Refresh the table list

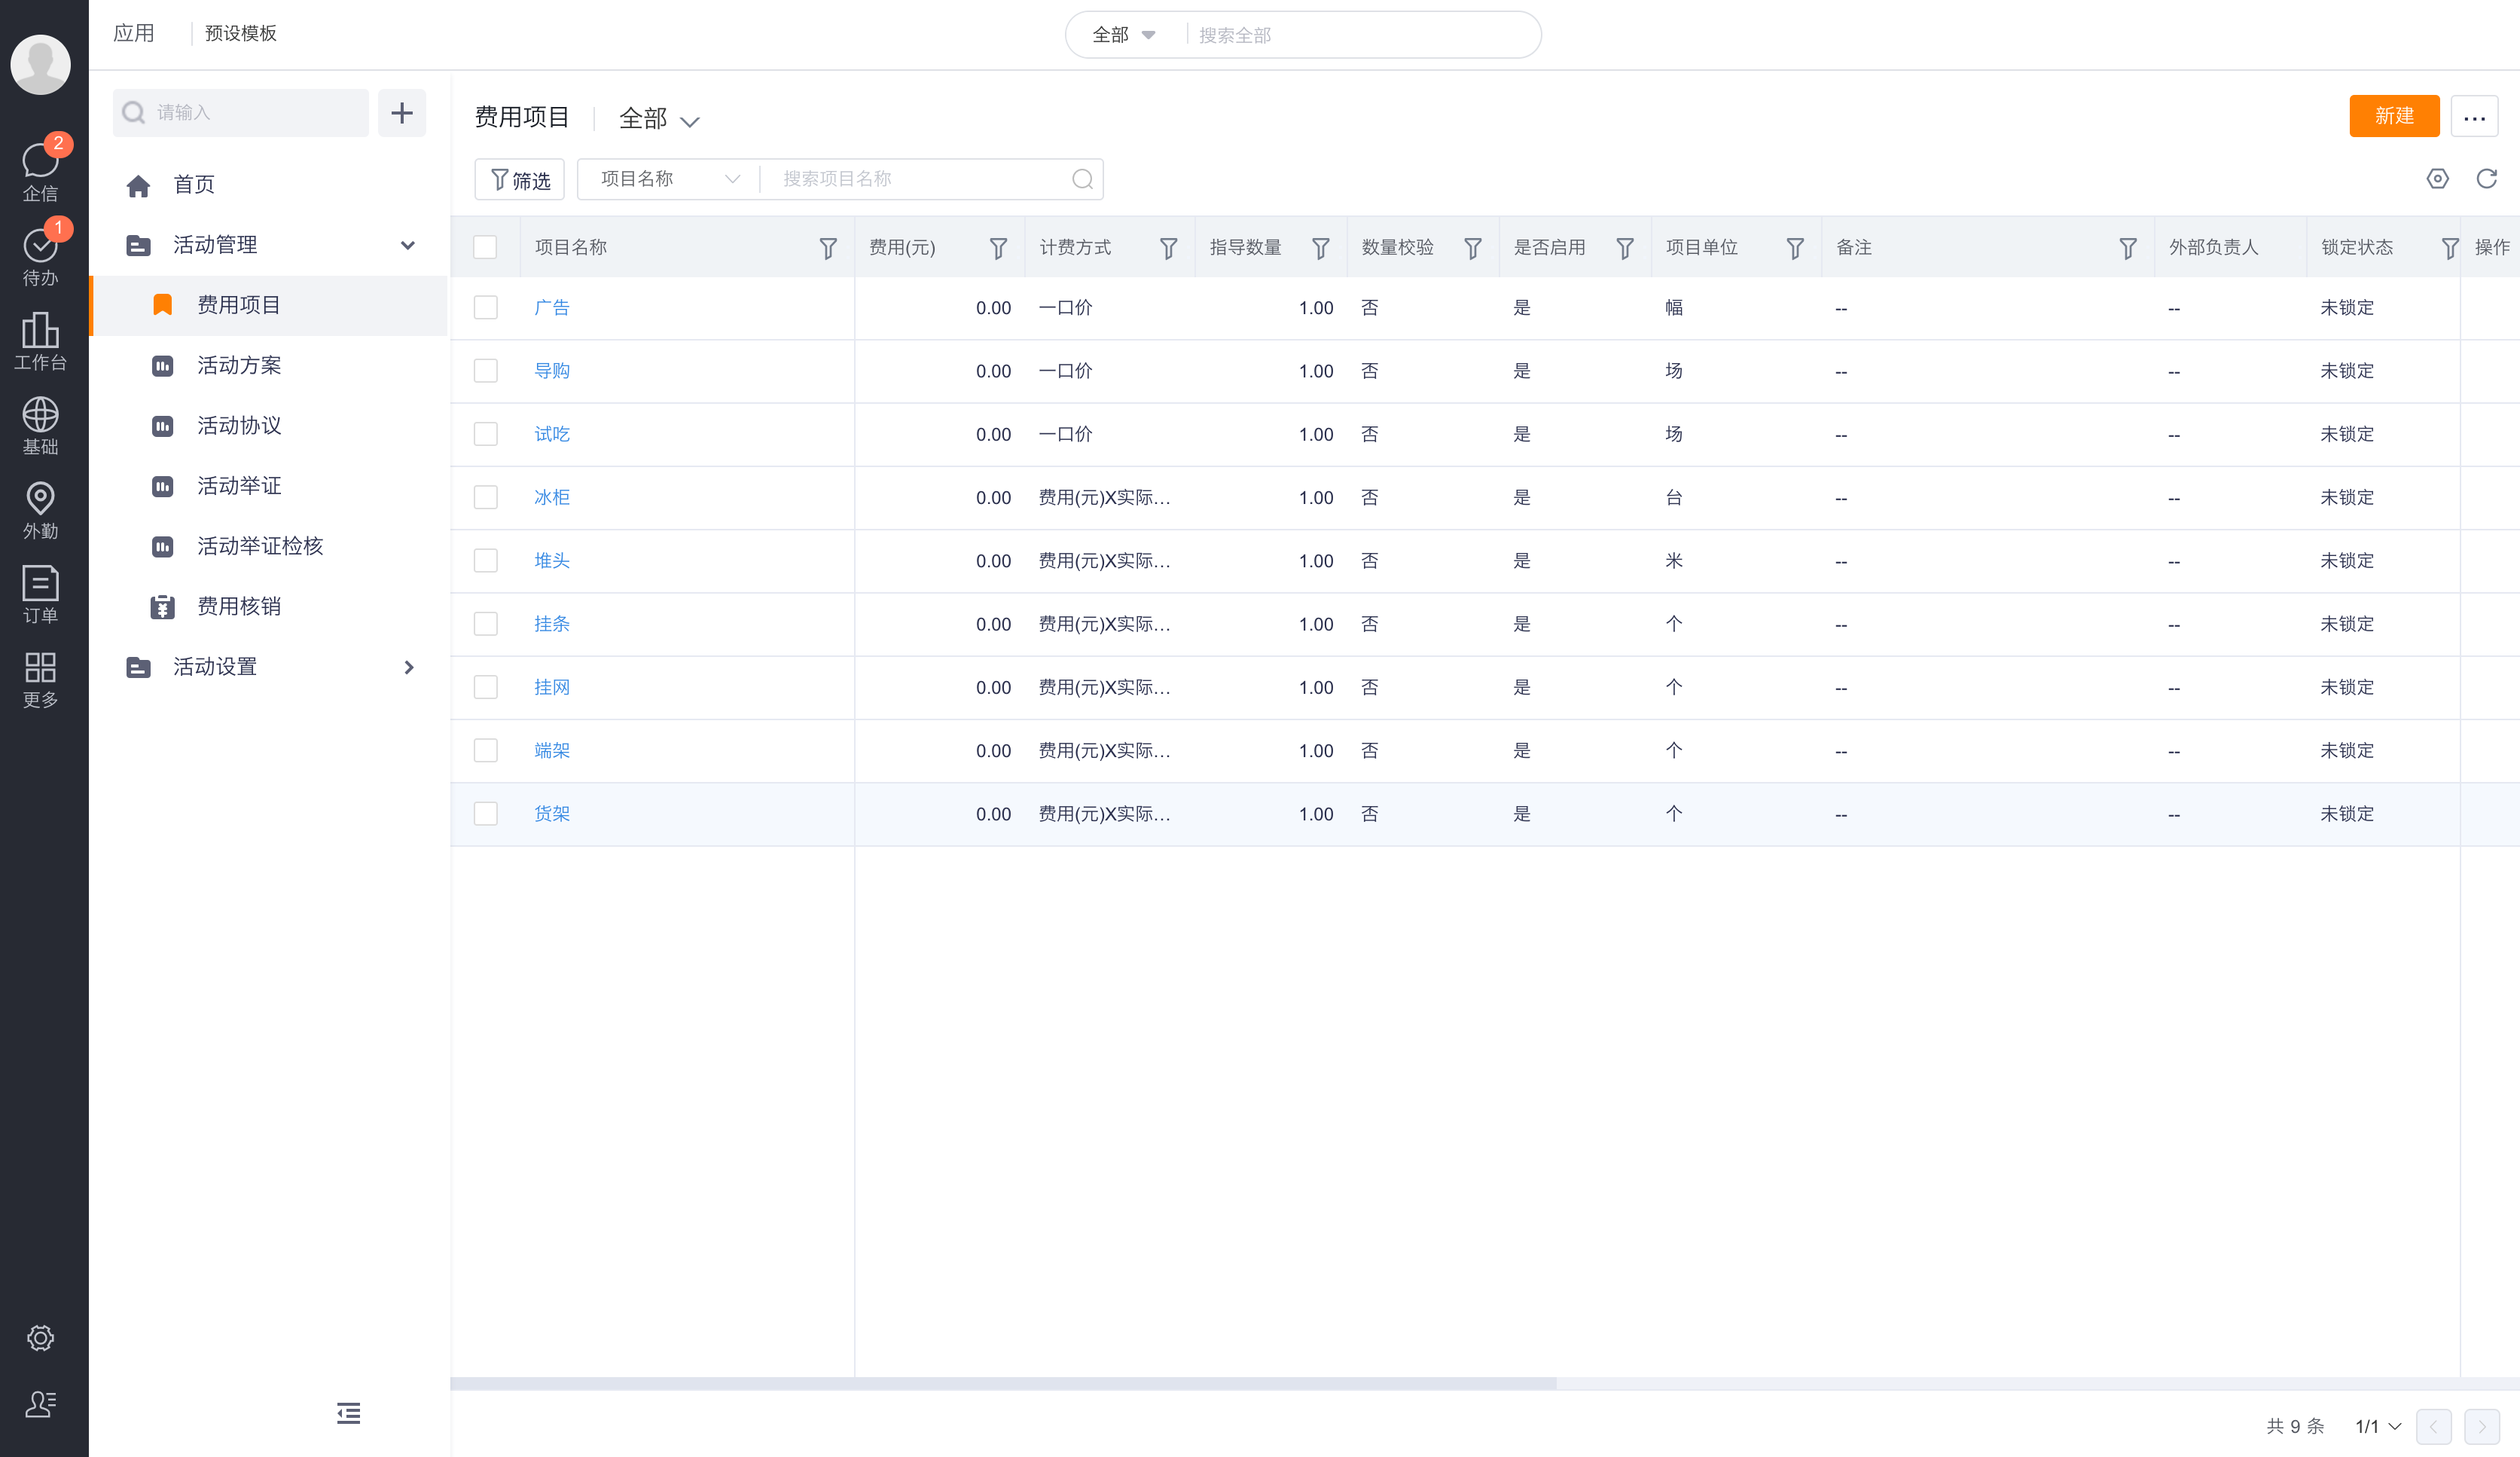coord(2486,179)
